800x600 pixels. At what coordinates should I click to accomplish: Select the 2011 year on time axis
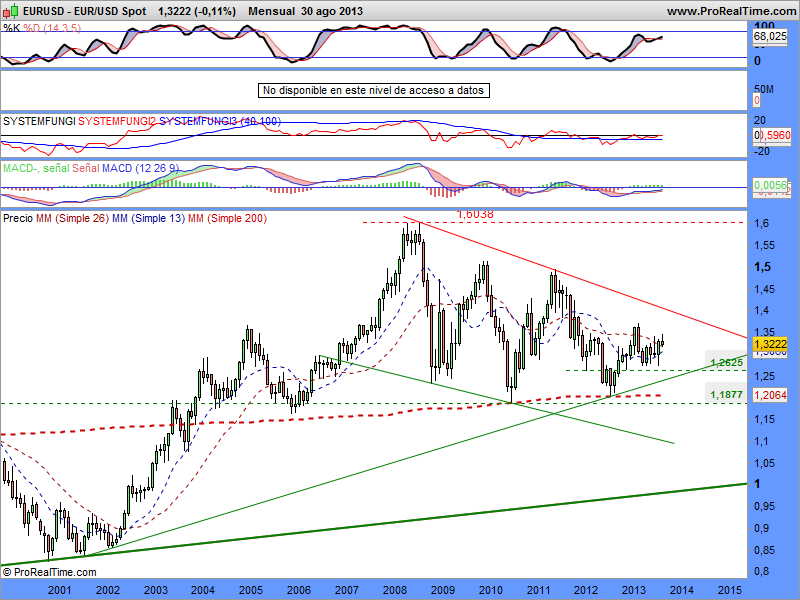point(539,590)
